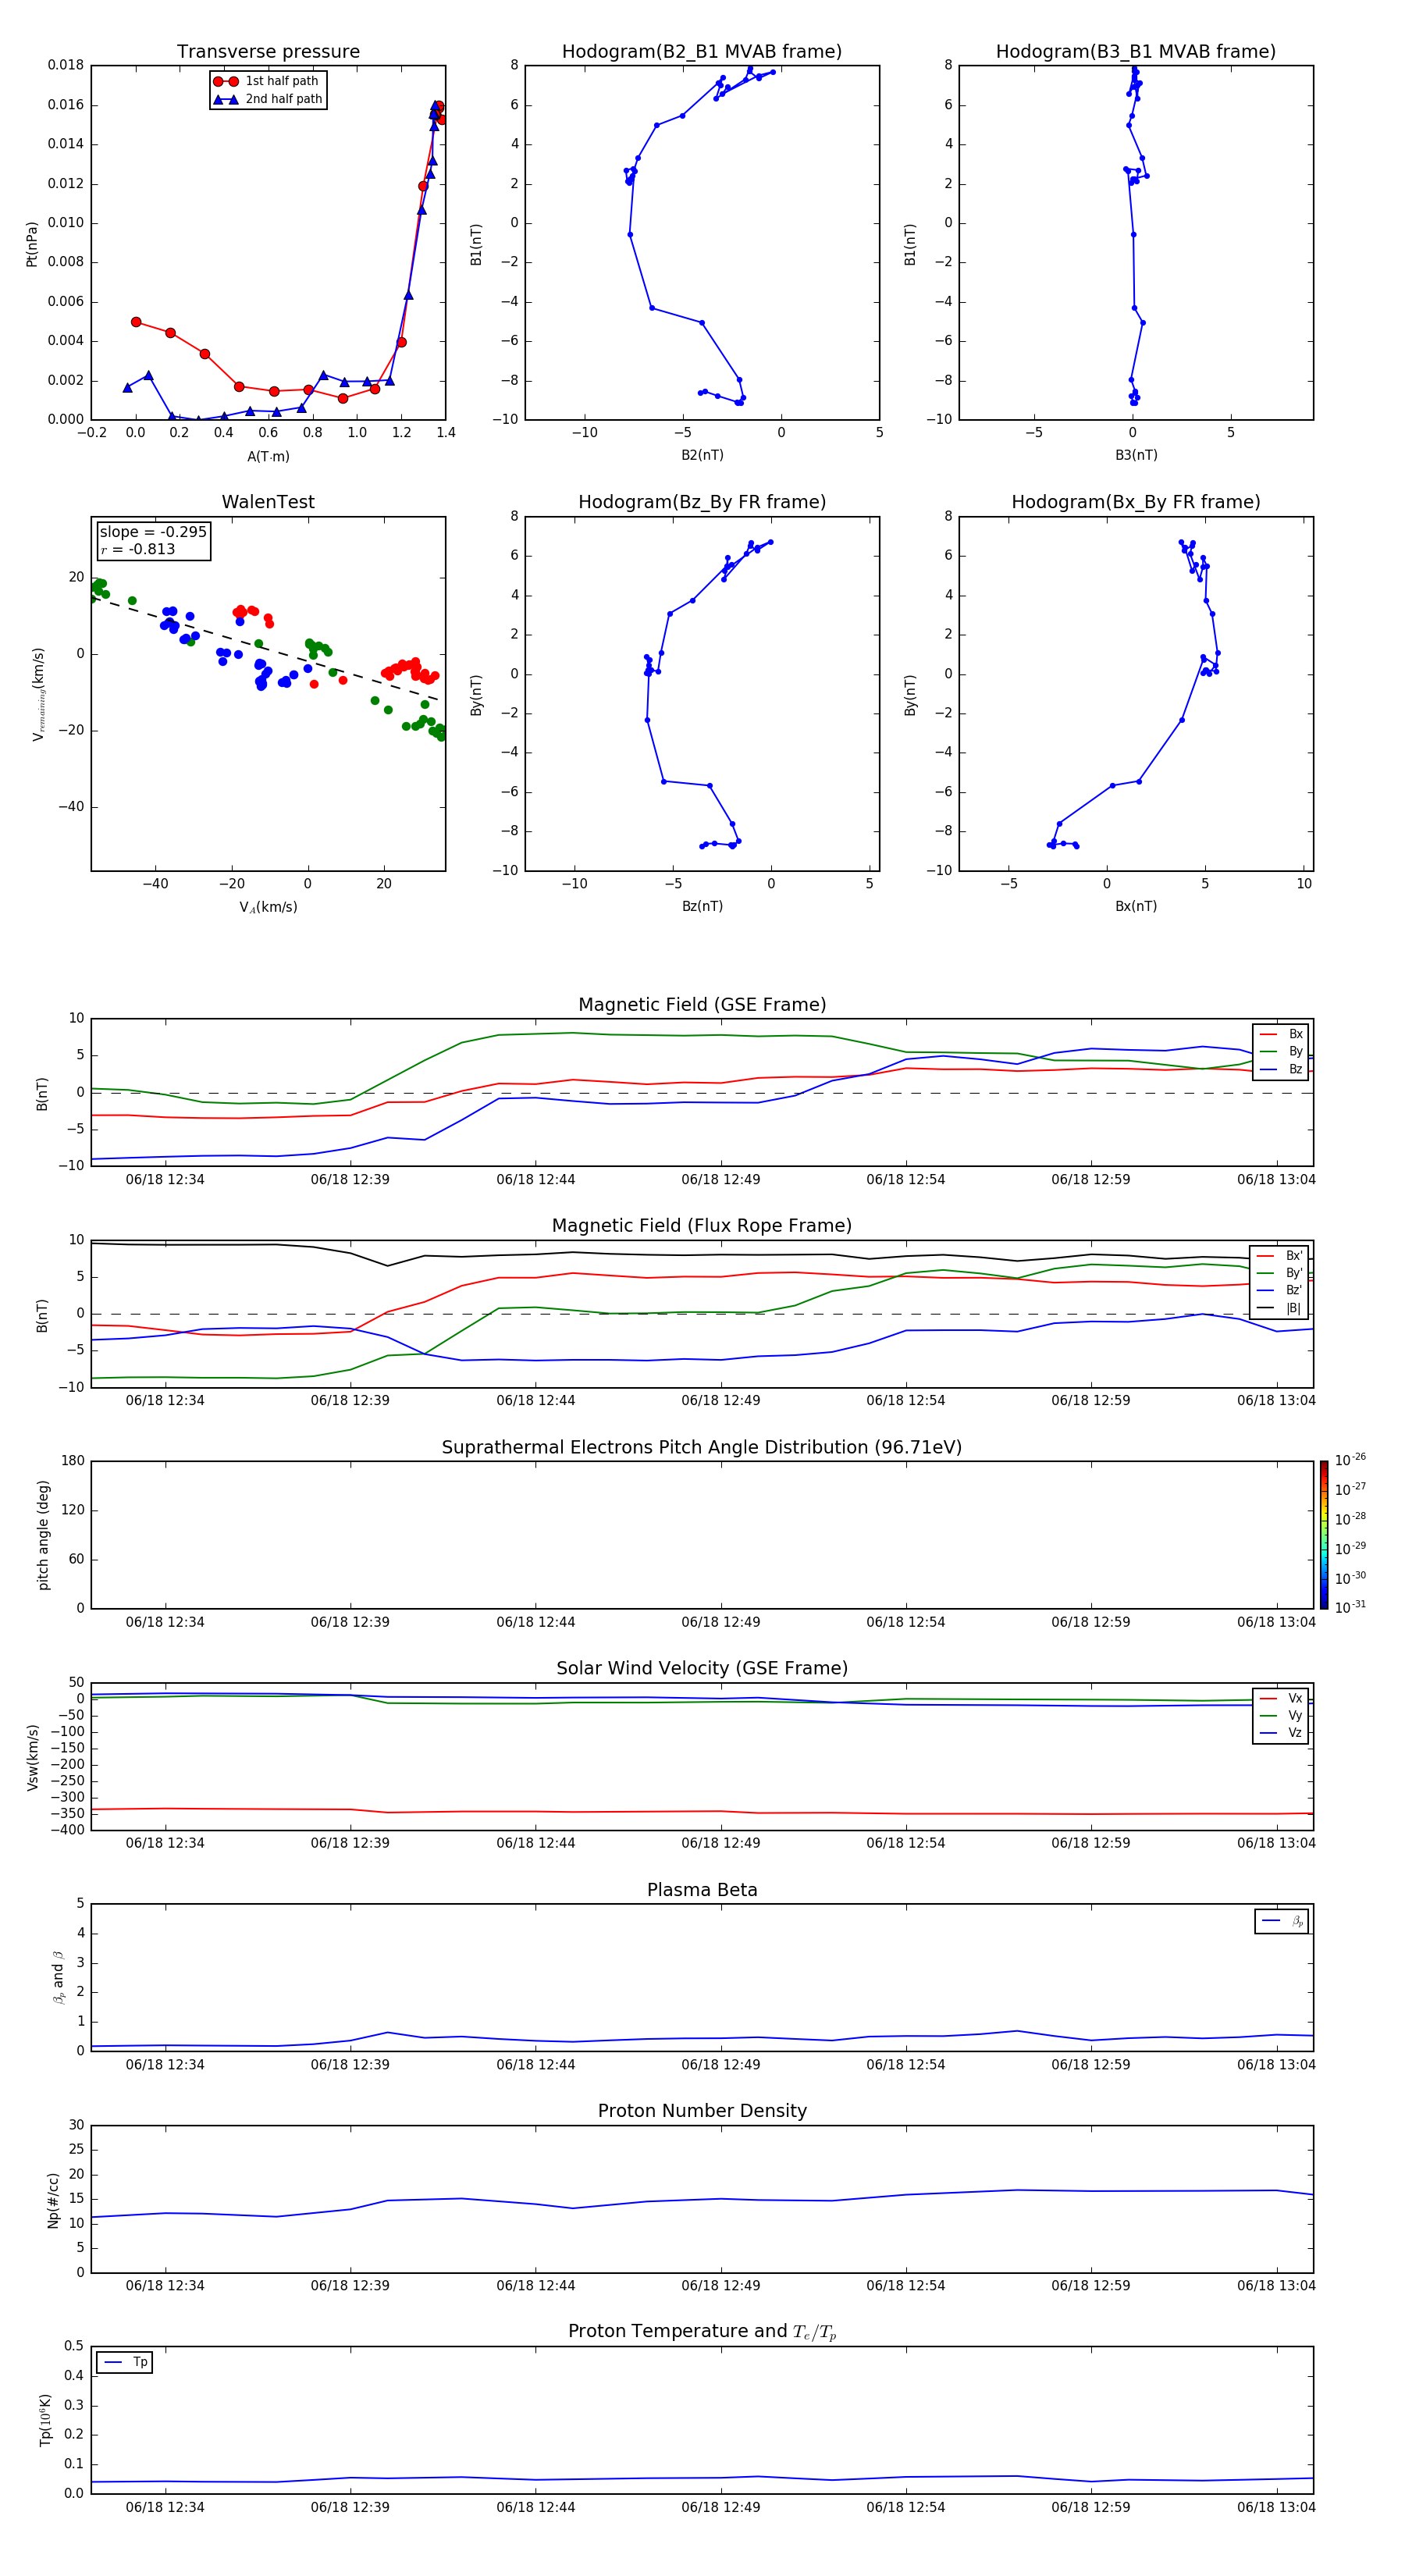Click the "Hodogram(Bx_By FR frame)" title
The width and height of the screenshot is (1405, 2576).
[1135, 502]
